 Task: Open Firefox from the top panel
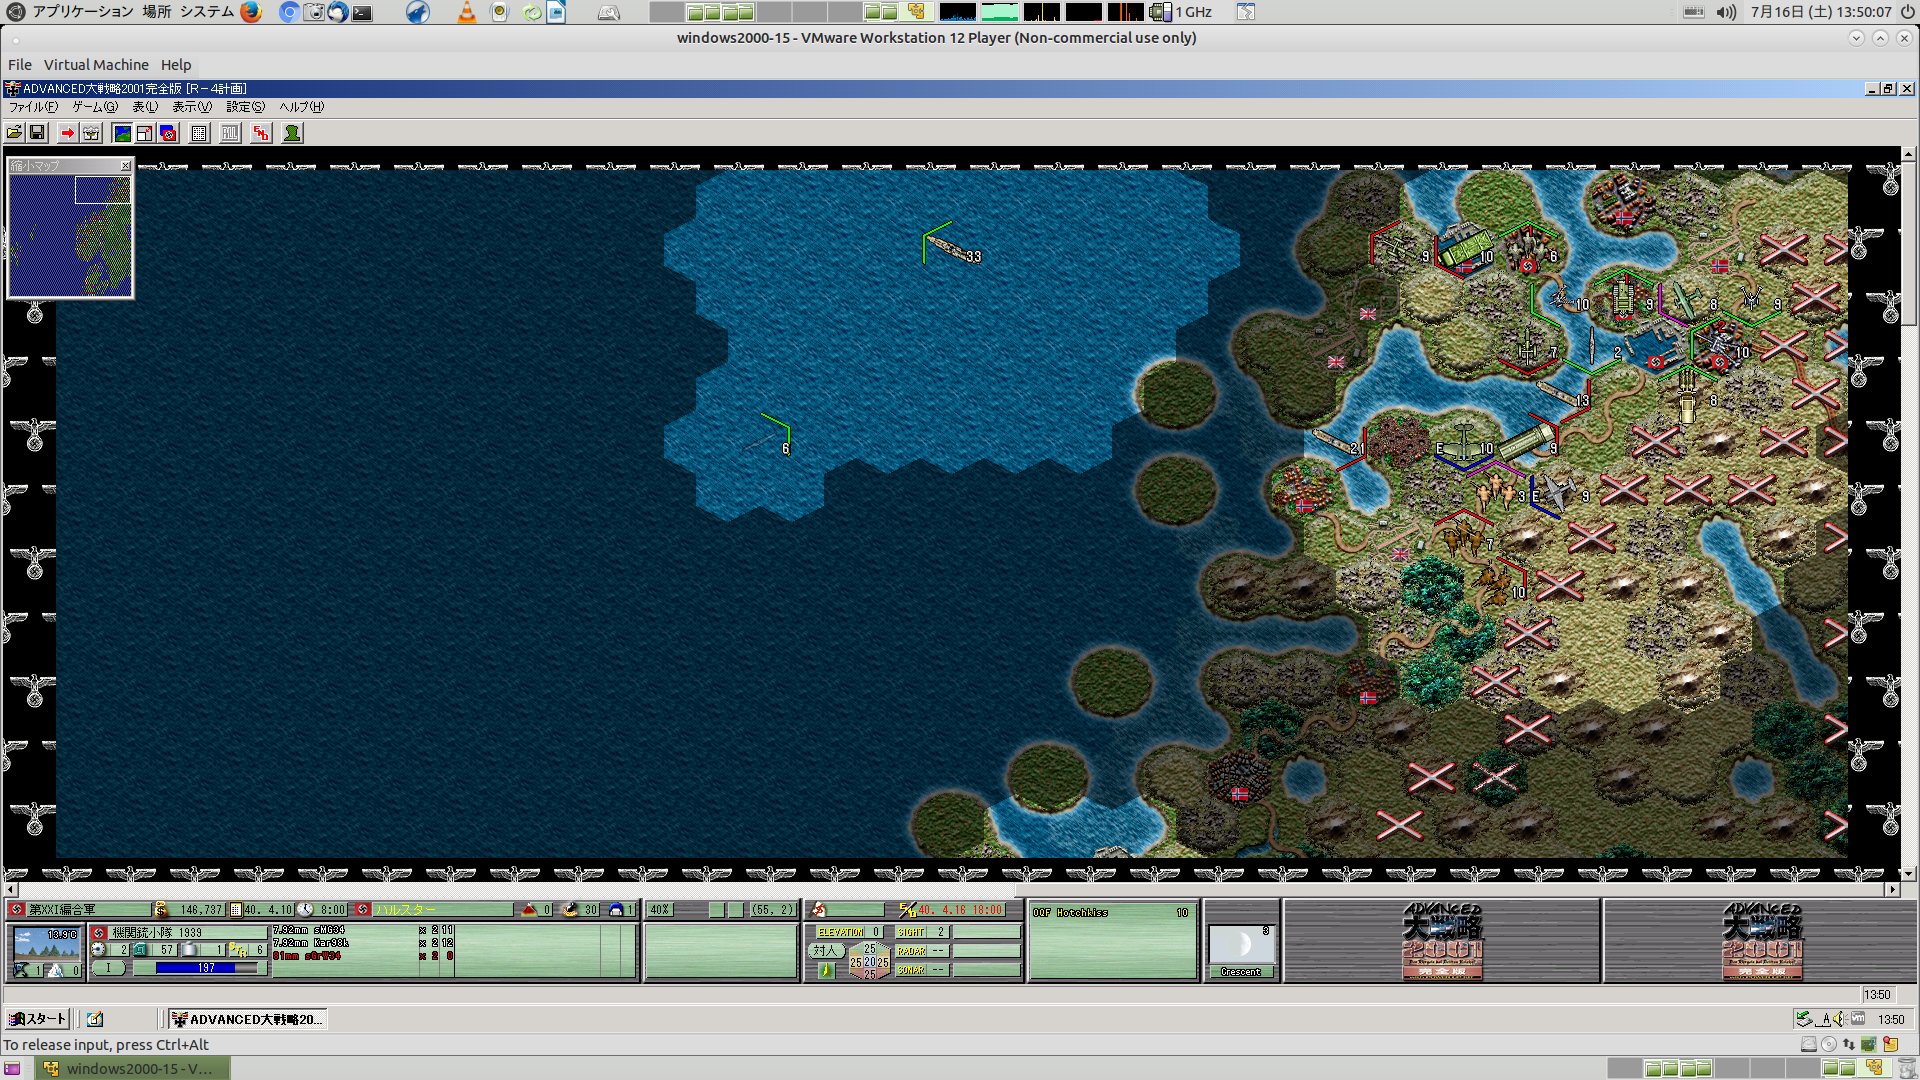[251, 12]
